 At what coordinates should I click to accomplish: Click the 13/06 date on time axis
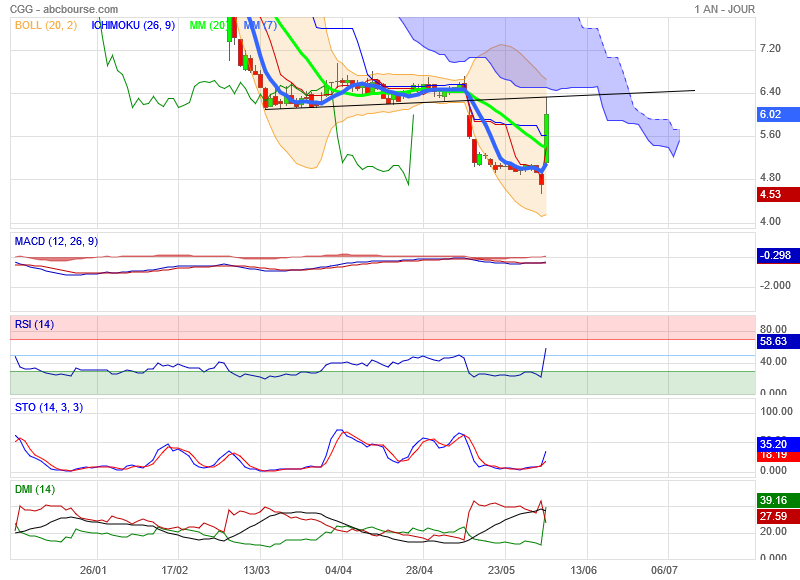tap(583, 570)
